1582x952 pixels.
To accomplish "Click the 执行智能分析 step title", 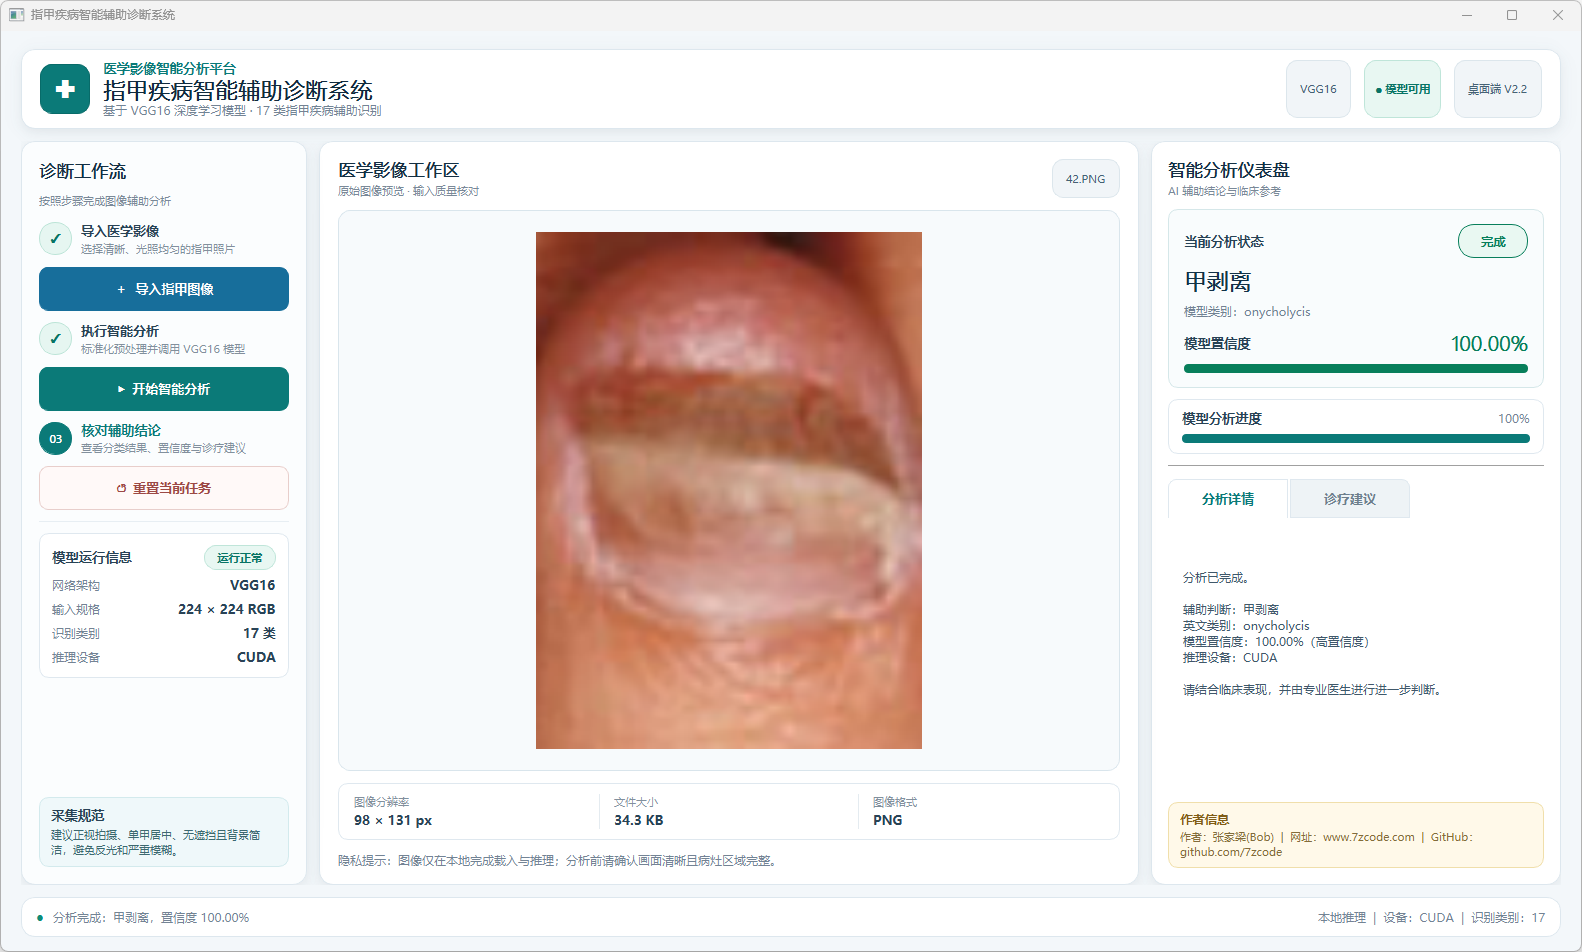I will pyautogui.click(x=120, y=331).
